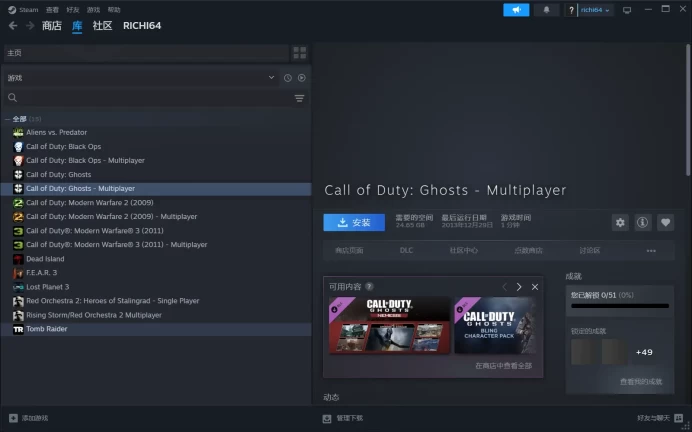This screenshot has width=692, height=432.
Task: Click the blue Install button (安装)
Action: tap(354, 222)
